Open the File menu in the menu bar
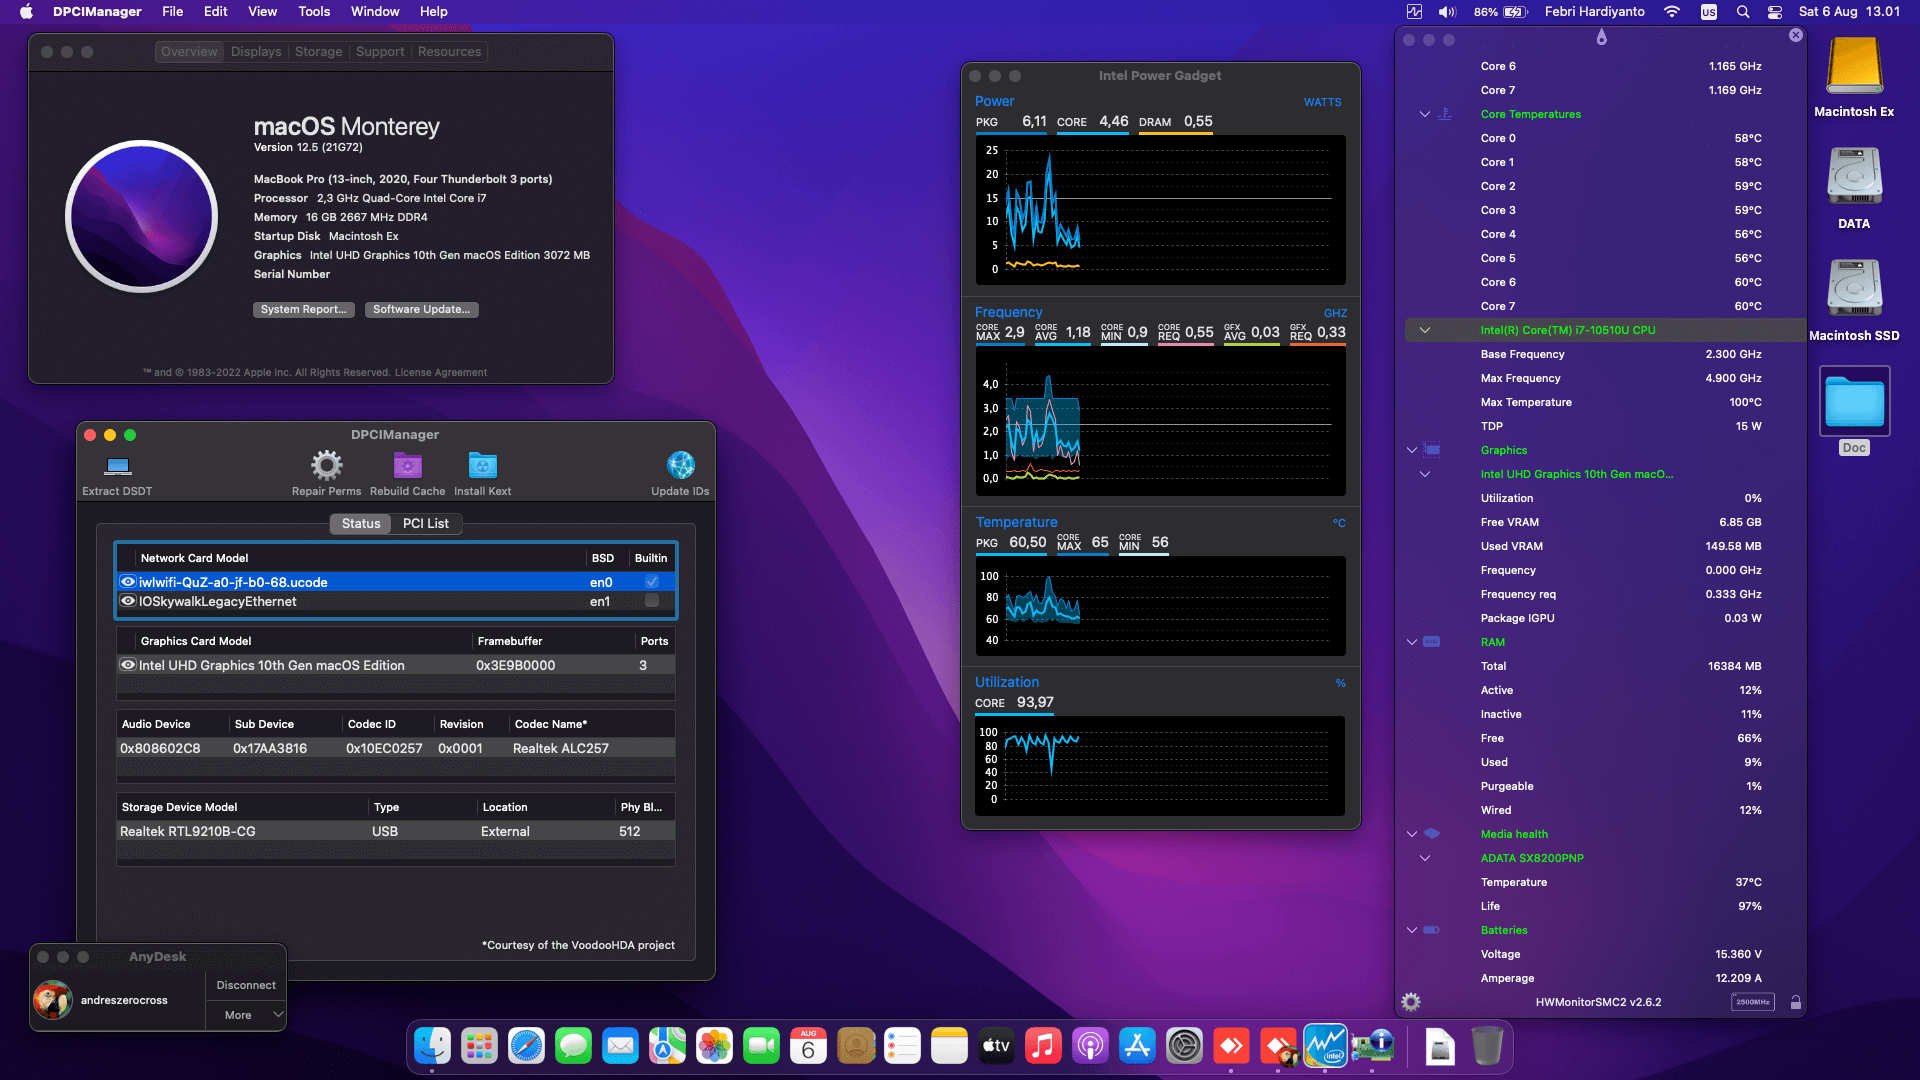Screen dimensions: 1920x1080 point(173,12)
